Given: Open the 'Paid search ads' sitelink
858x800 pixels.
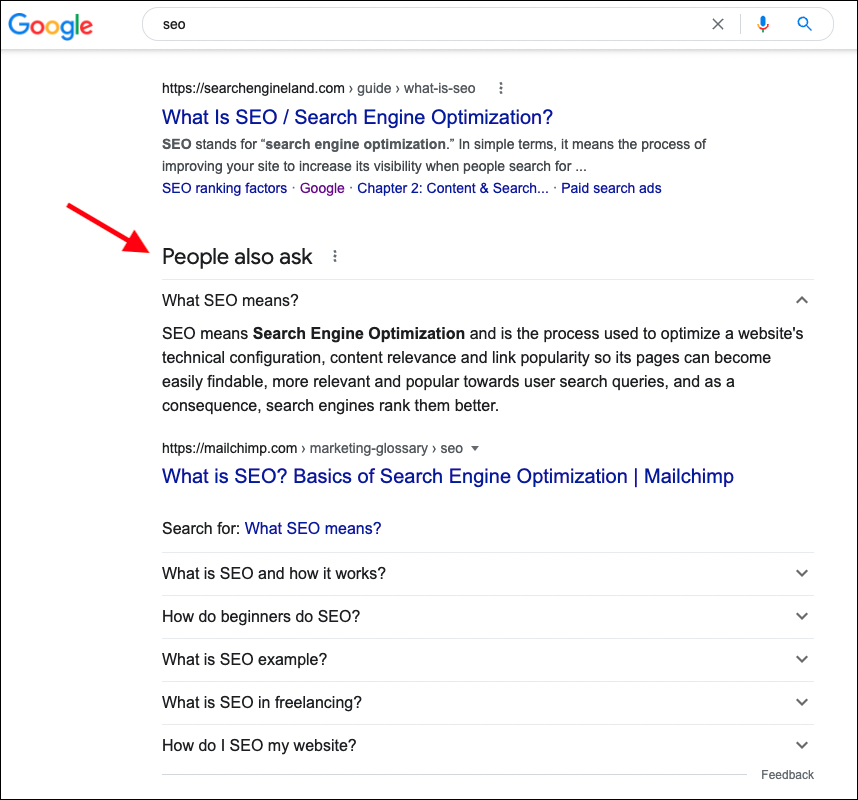Looking at the screenshot, I should [x=611, y=188].
